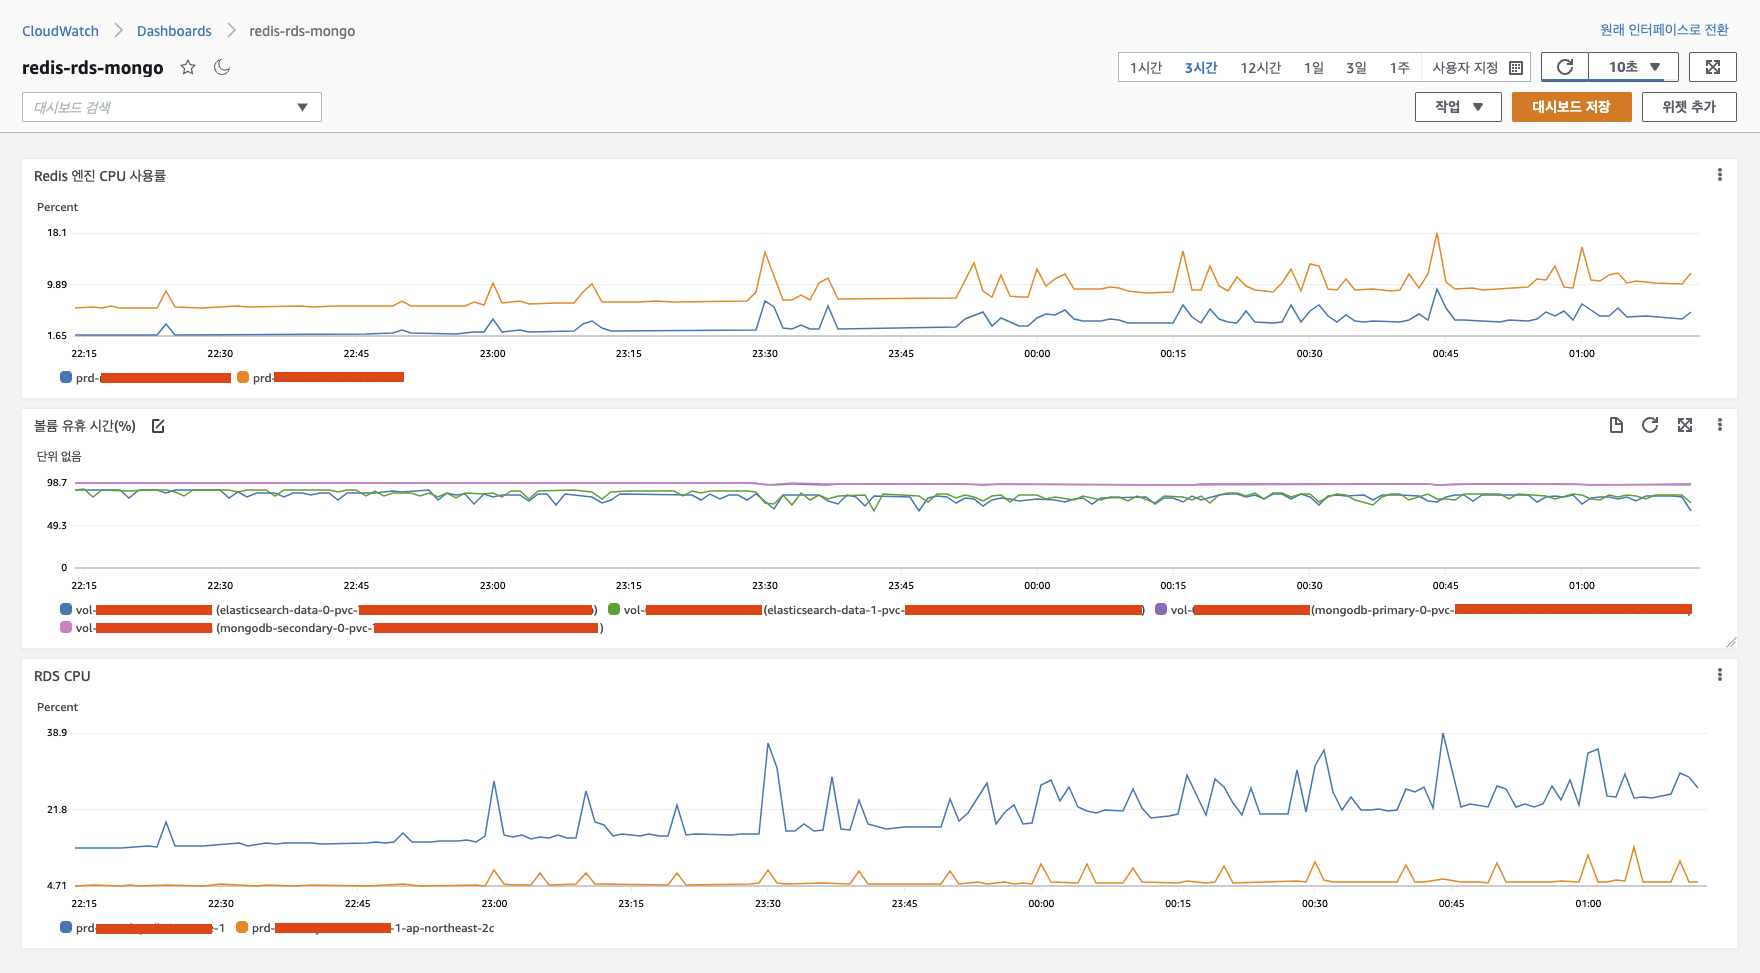Select the 3시간 time range
Screen dimensions: 1760x973
coord(1201,68)
